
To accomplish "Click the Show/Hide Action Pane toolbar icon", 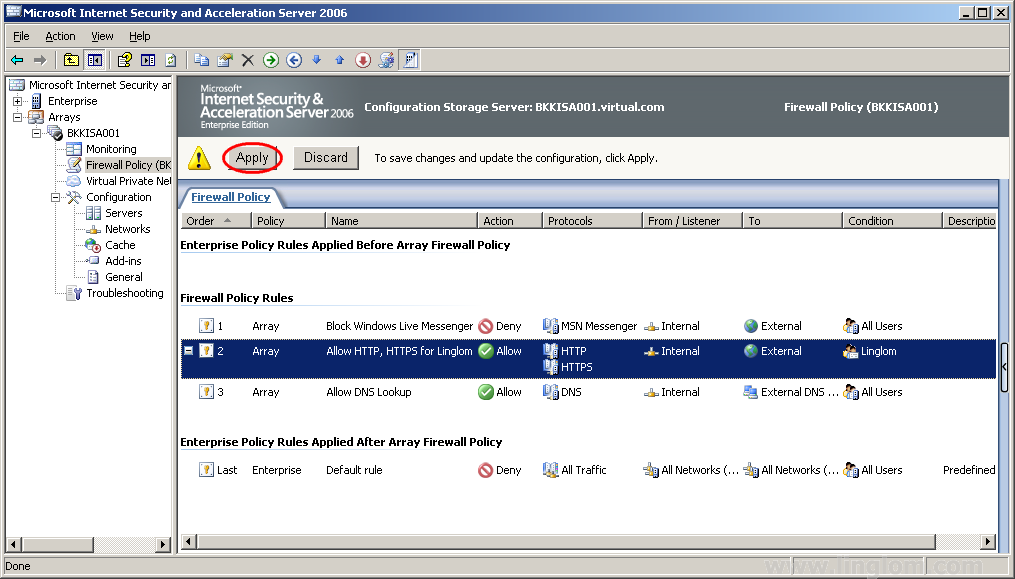I will [148, 60].
